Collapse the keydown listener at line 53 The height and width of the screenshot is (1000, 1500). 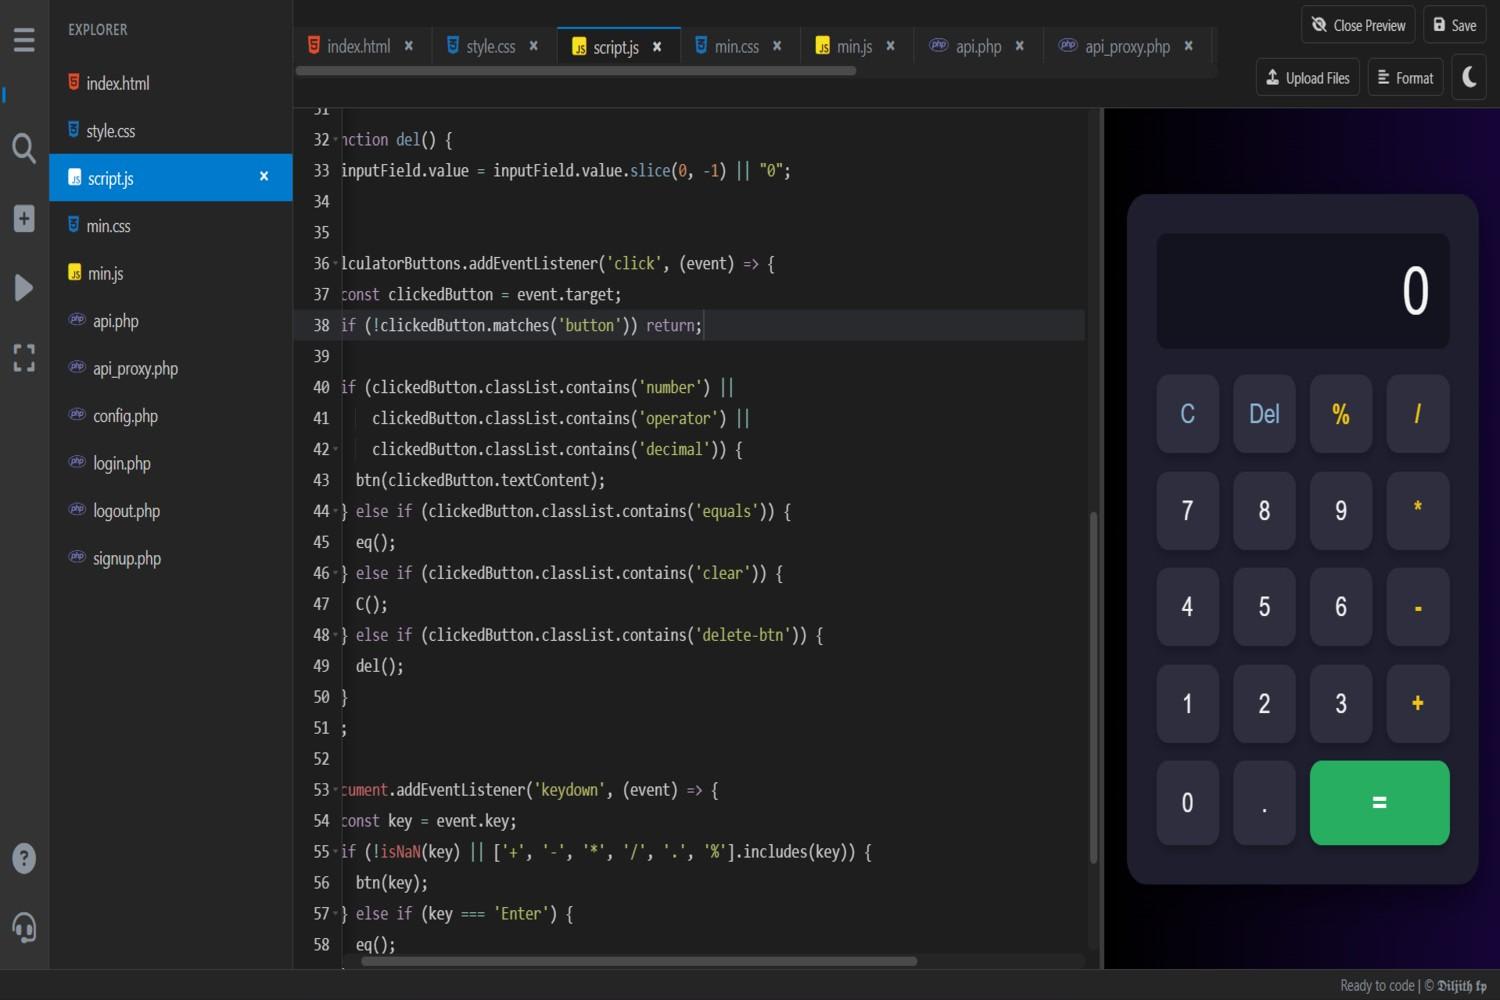click(x=336, y=791)
